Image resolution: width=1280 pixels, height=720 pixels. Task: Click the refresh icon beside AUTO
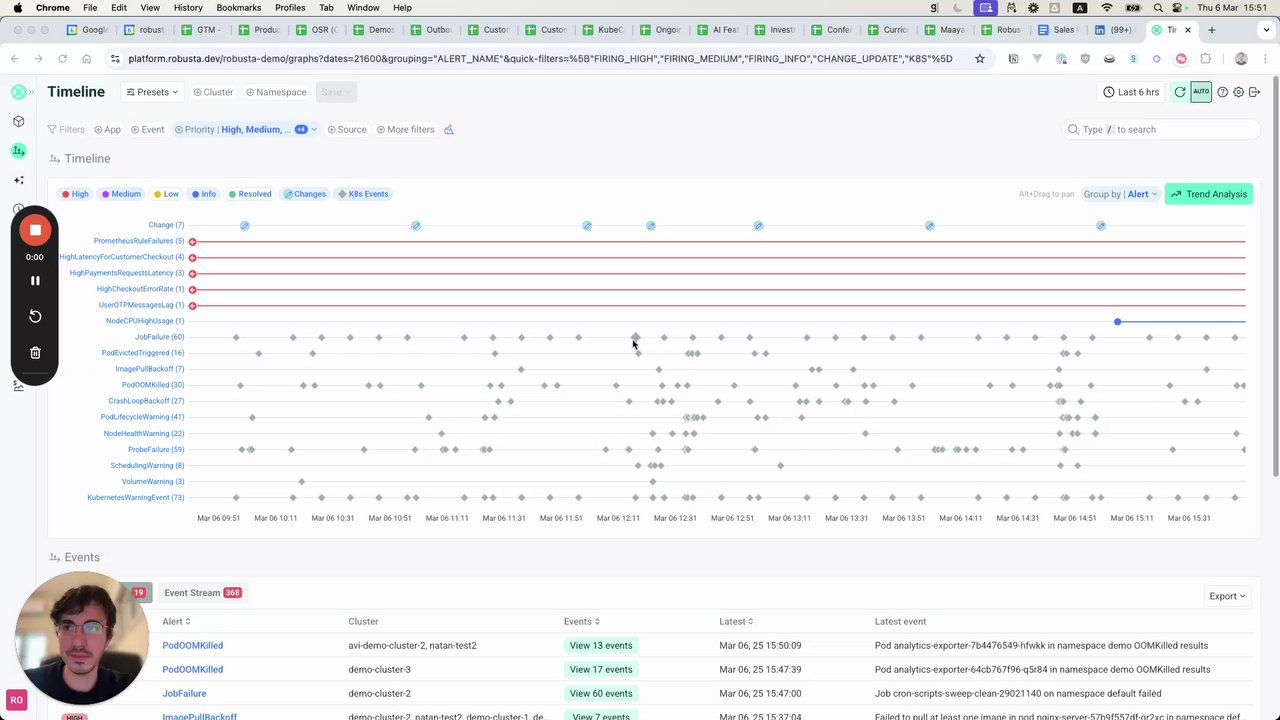[x=1180, y=92]
